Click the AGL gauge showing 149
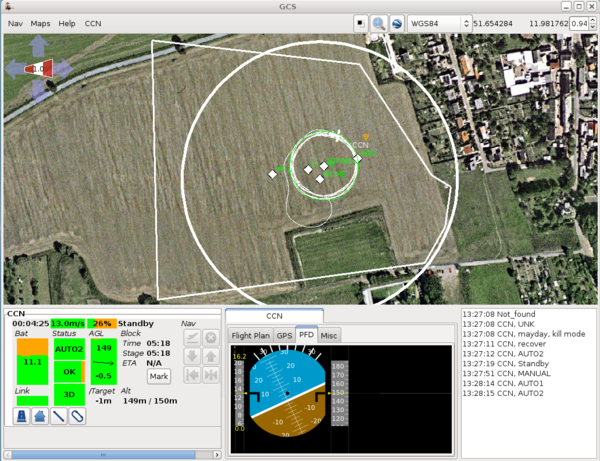This screenshot has width=600, height=461. click(x=104, y=362)
